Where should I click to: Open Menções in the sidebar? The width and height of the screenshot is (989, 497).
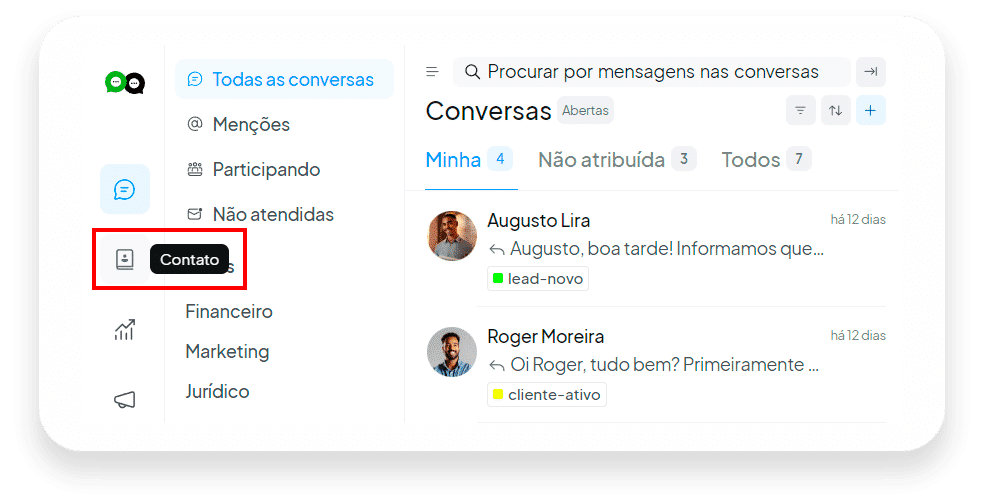238,124
